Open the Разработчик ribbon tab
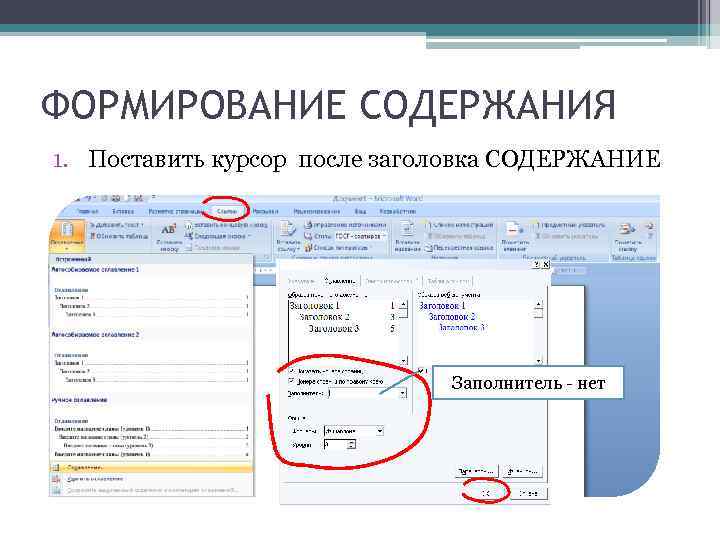The height and width of the screenshot is (540, 720). pos(398,211)
